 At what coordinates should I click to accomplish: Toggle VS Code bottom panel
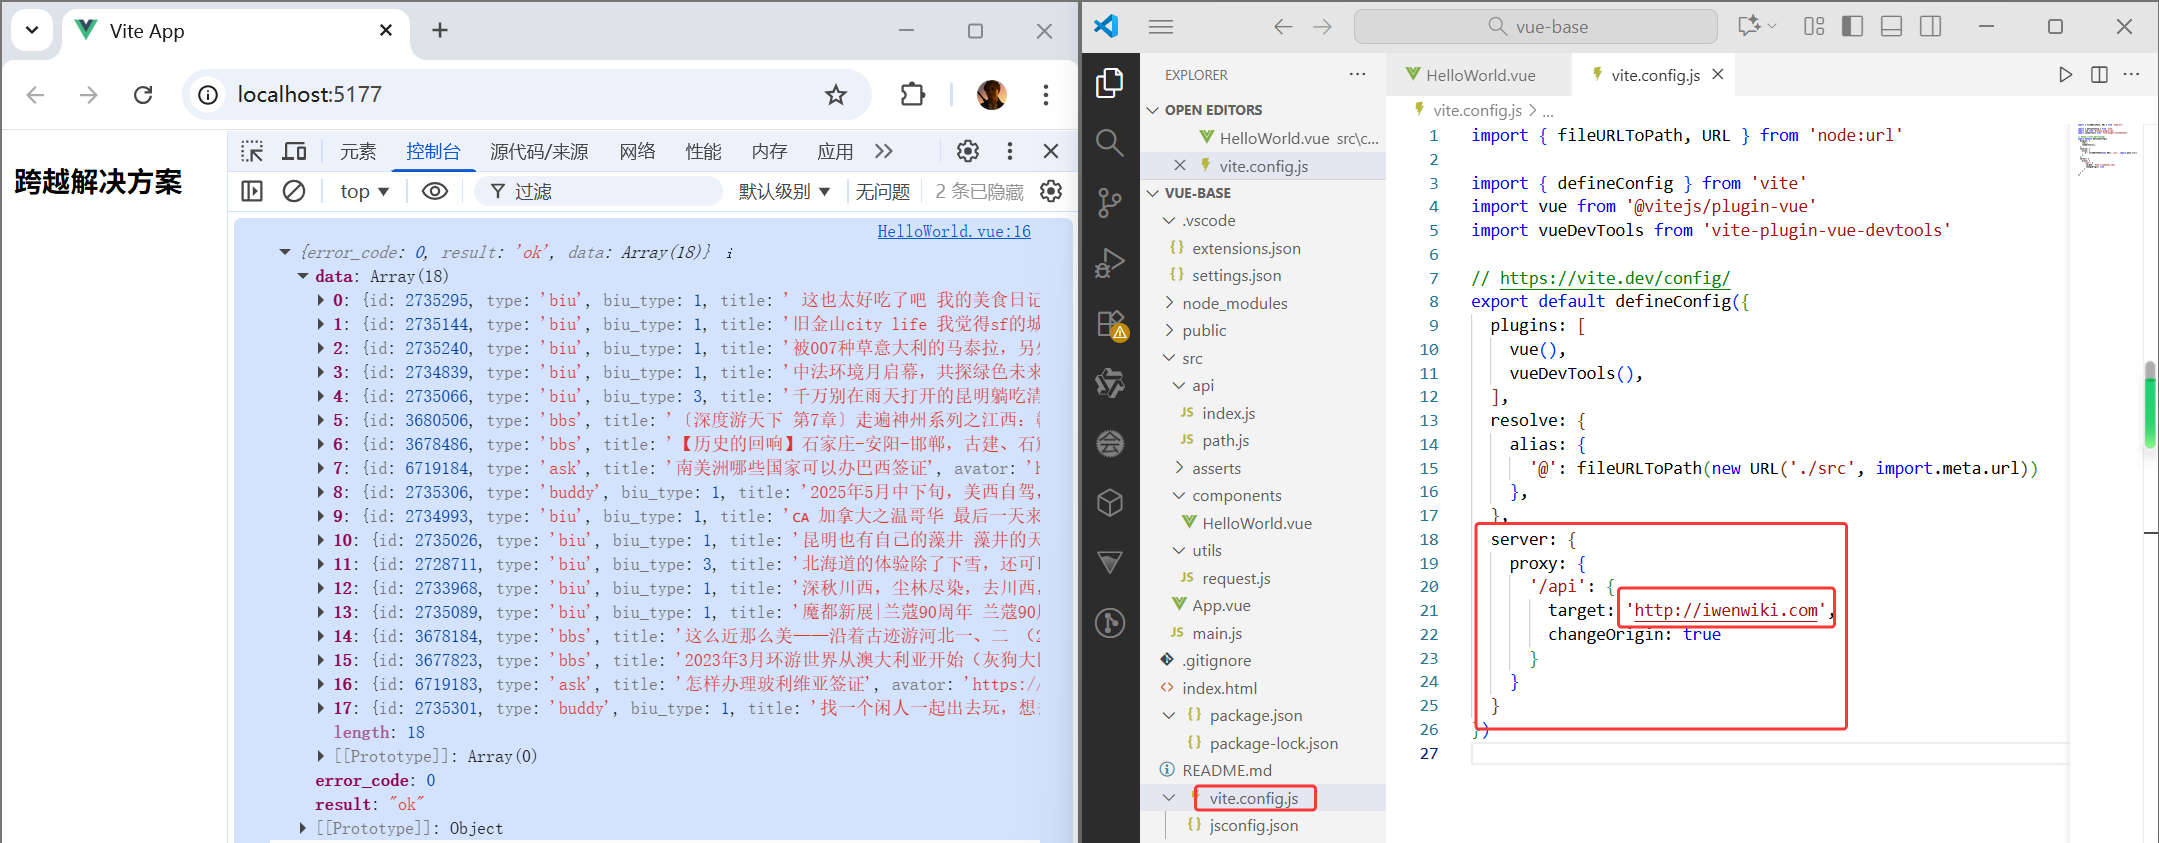tap(1891, 27)
